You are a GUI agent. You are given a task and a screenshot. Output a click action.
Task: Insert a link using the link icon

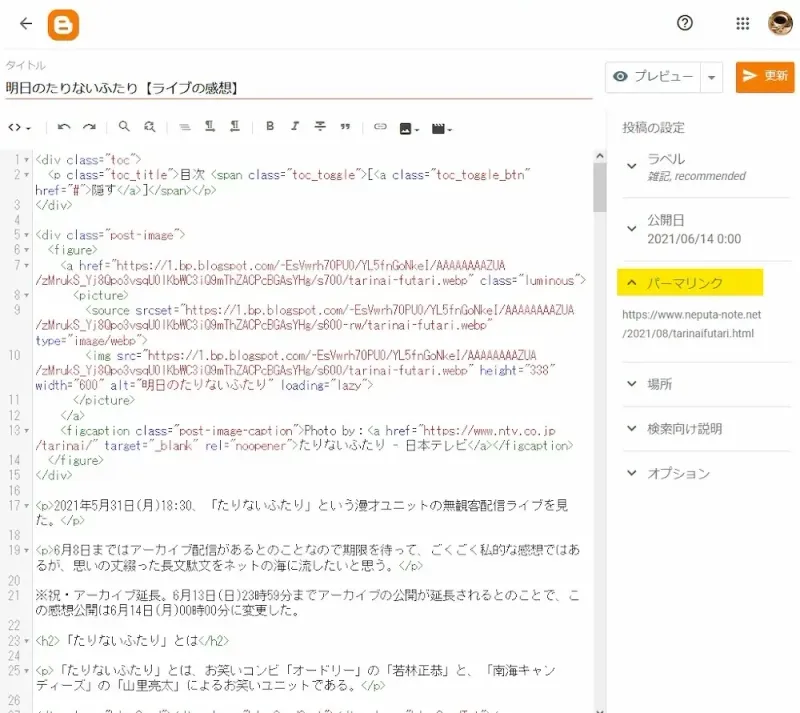click(380, 127)
